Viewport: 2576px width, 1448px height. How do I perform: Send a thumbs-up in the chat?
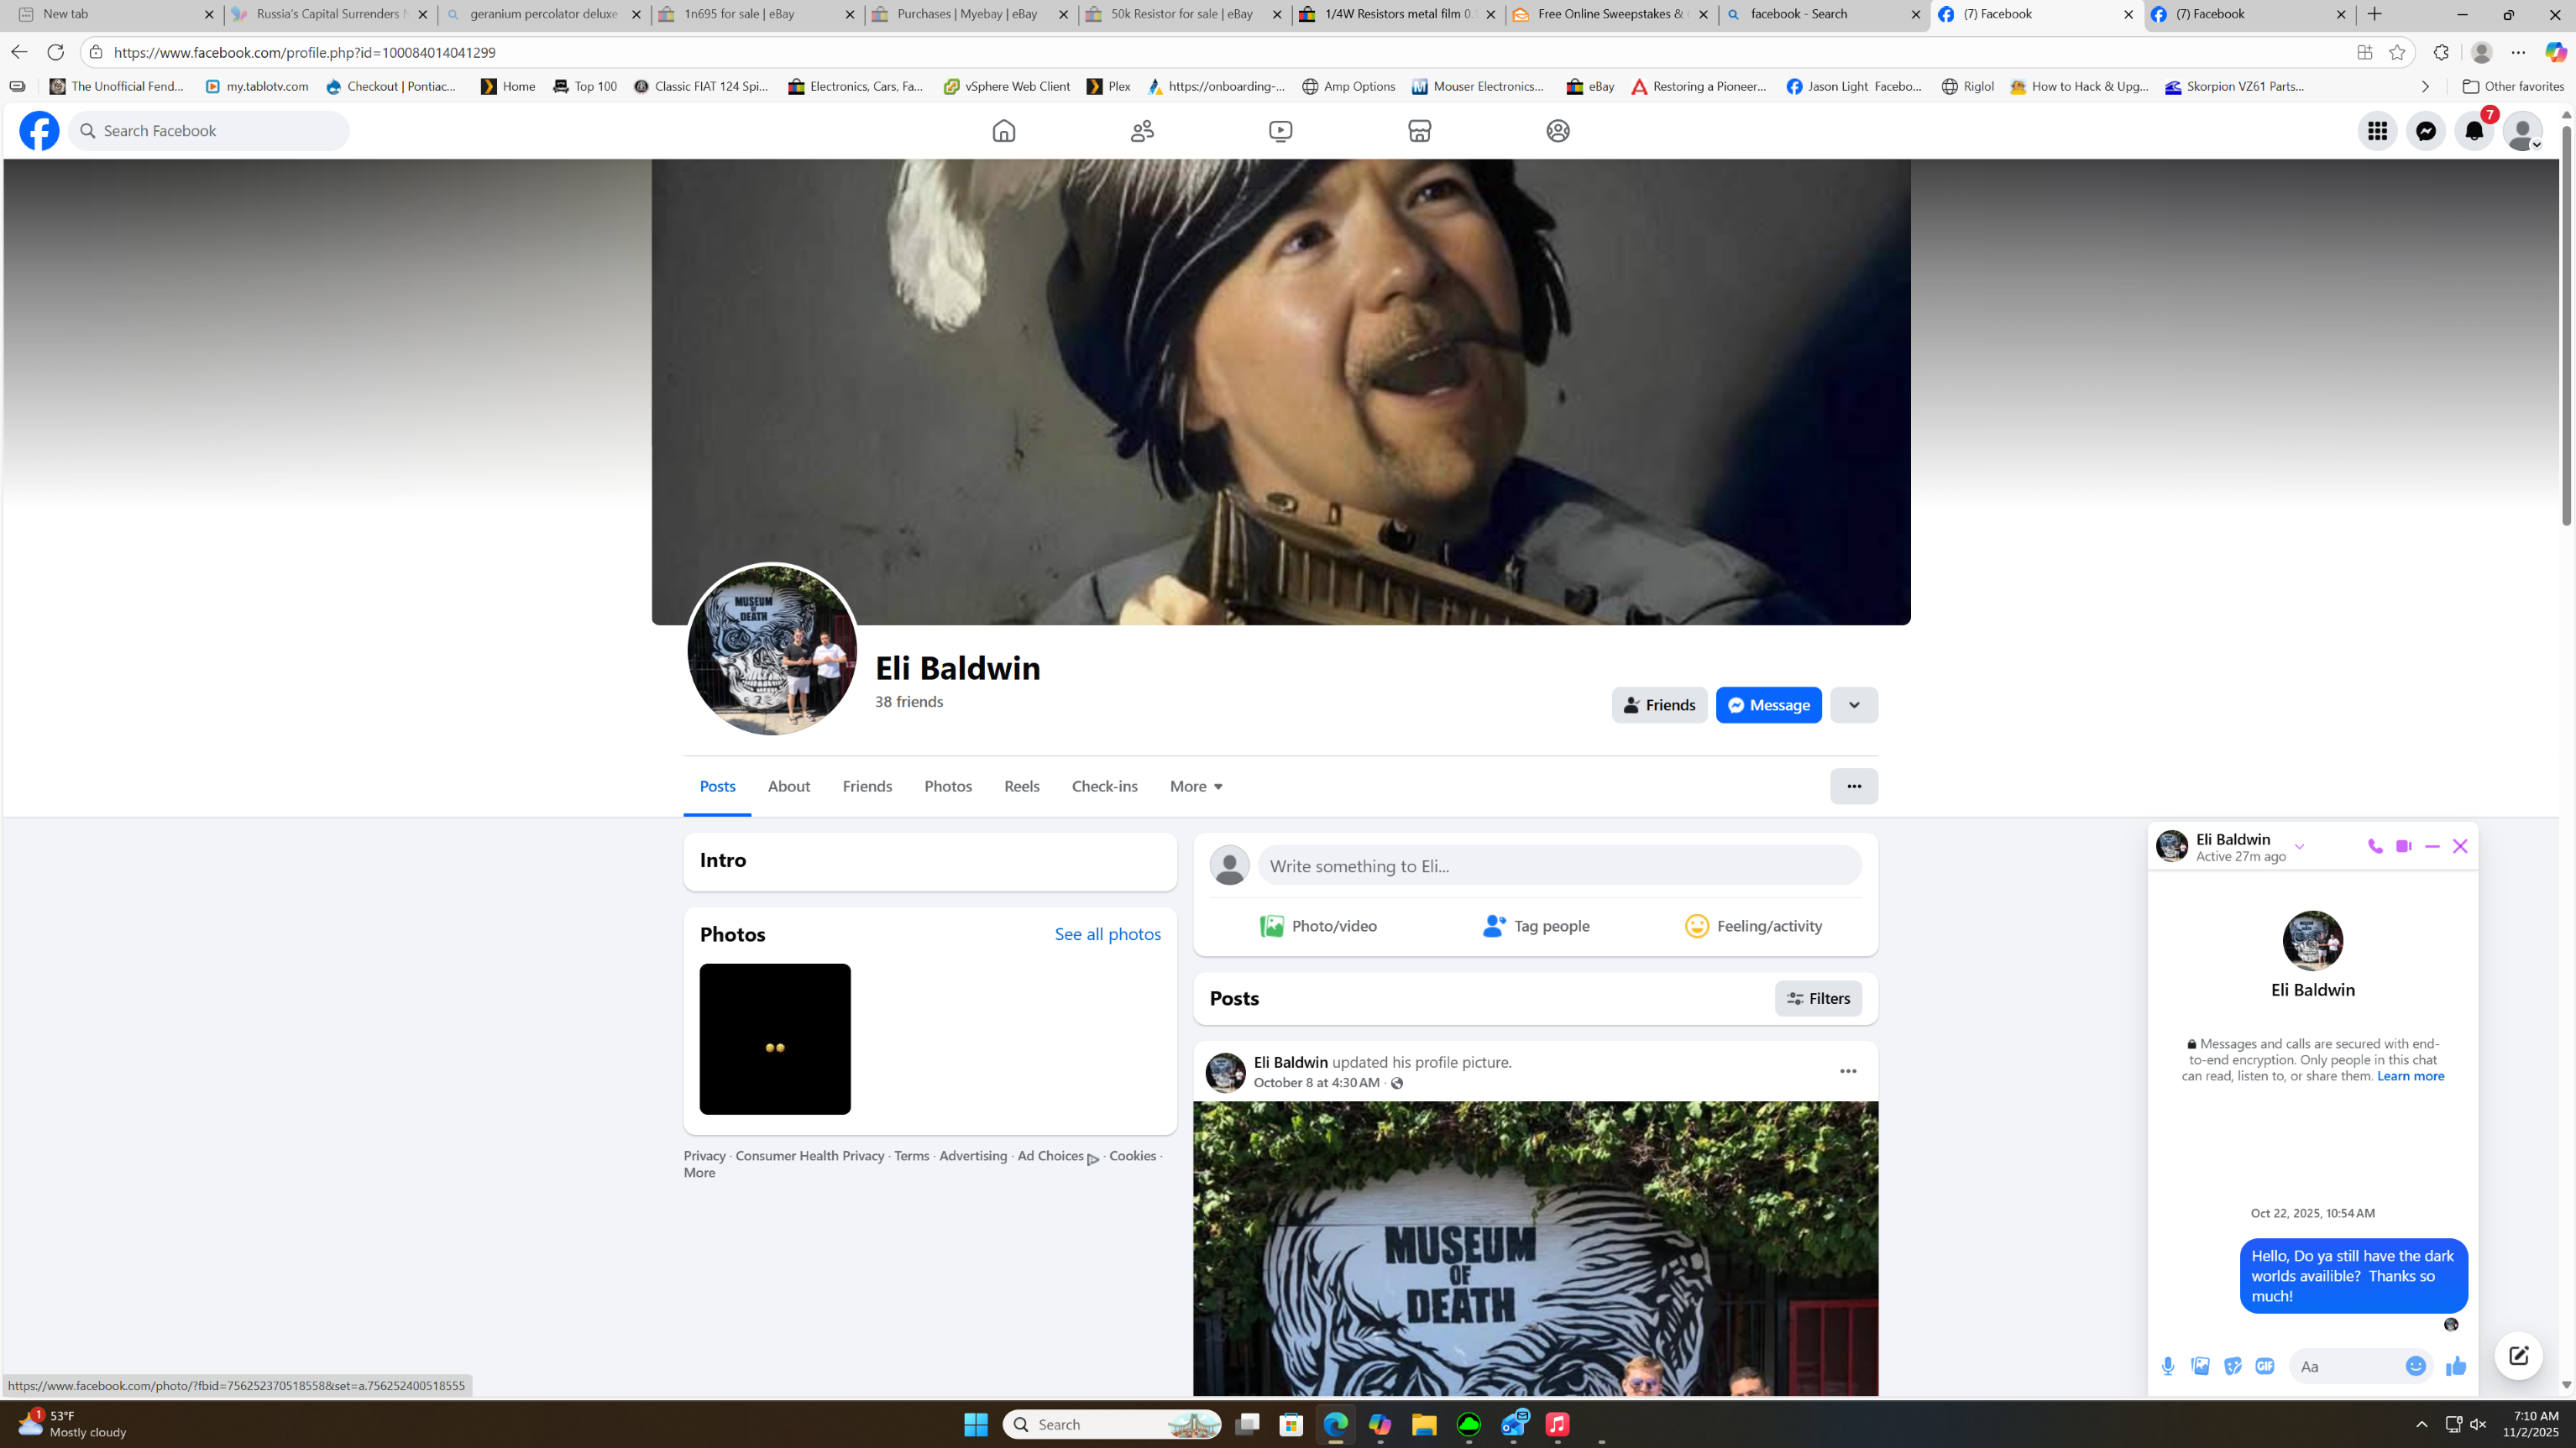pos(2457,1365)
